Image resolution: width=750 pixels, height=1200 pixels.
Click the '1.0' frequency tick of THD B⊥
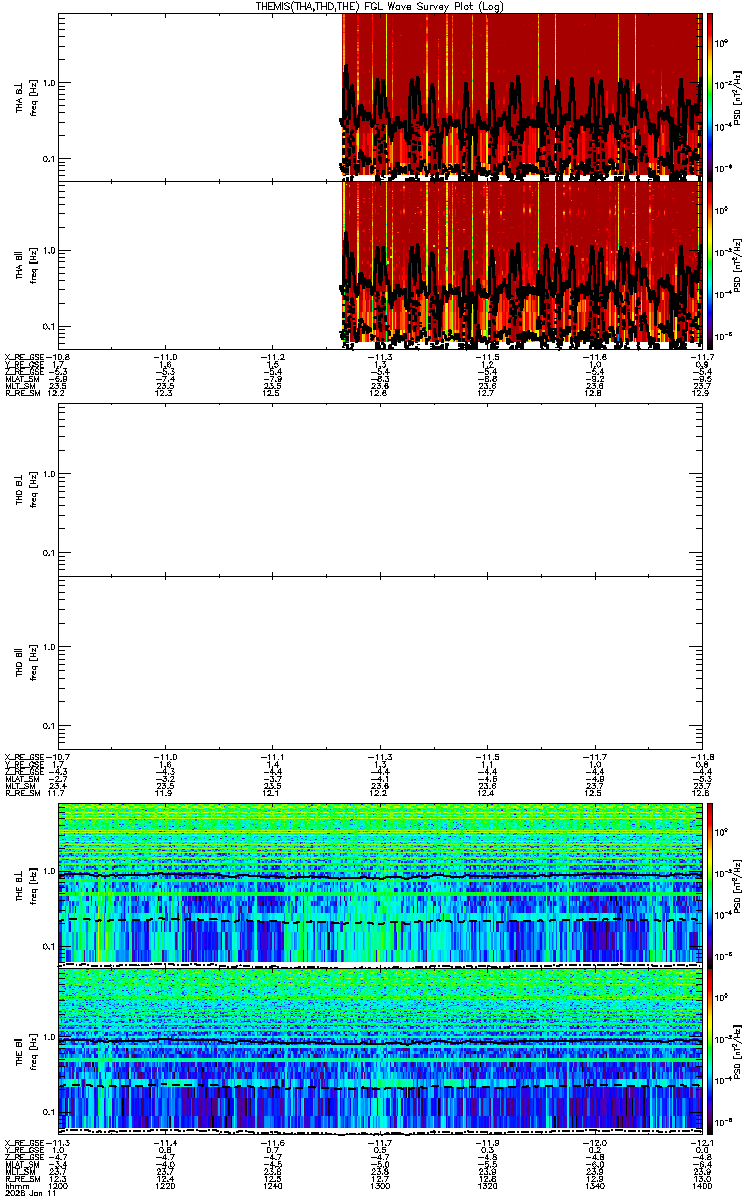pyautogui.click(x=49, y=474)
